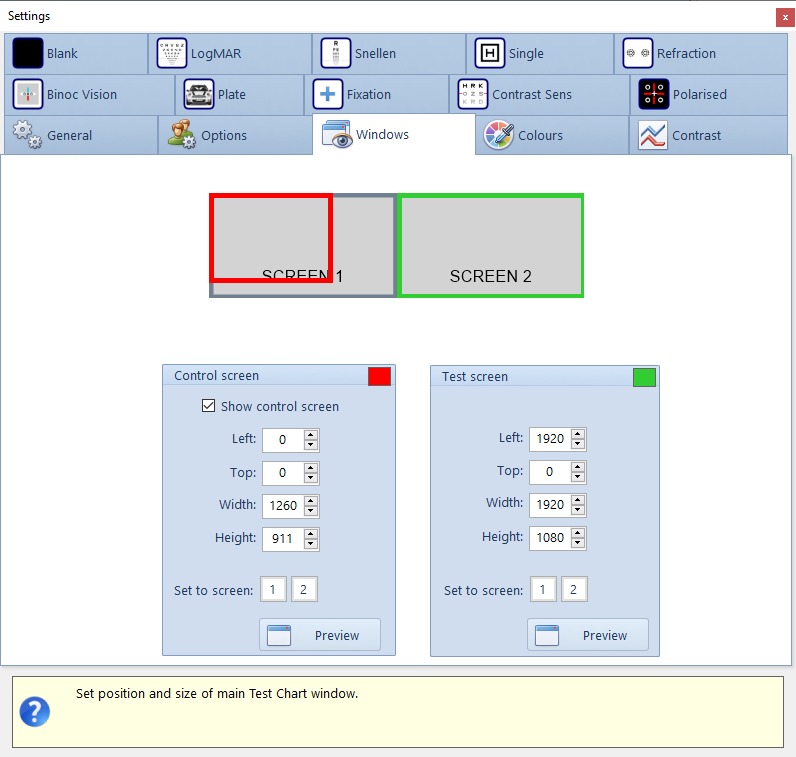Open the LogMAR chart tab icon
The width and height of the screenshot is (796, 757).
pos(172,53)
